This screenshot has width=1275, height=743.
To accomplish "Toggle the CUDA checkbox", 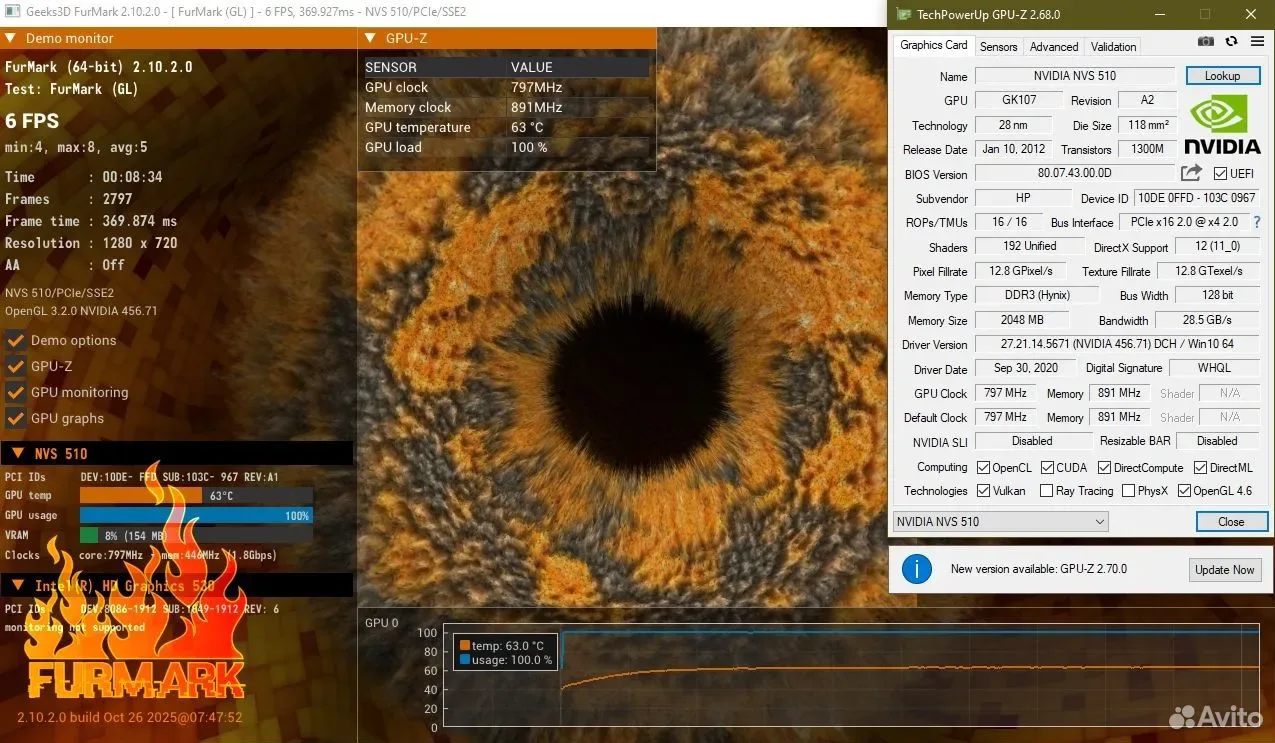I will coord(1048,468).
